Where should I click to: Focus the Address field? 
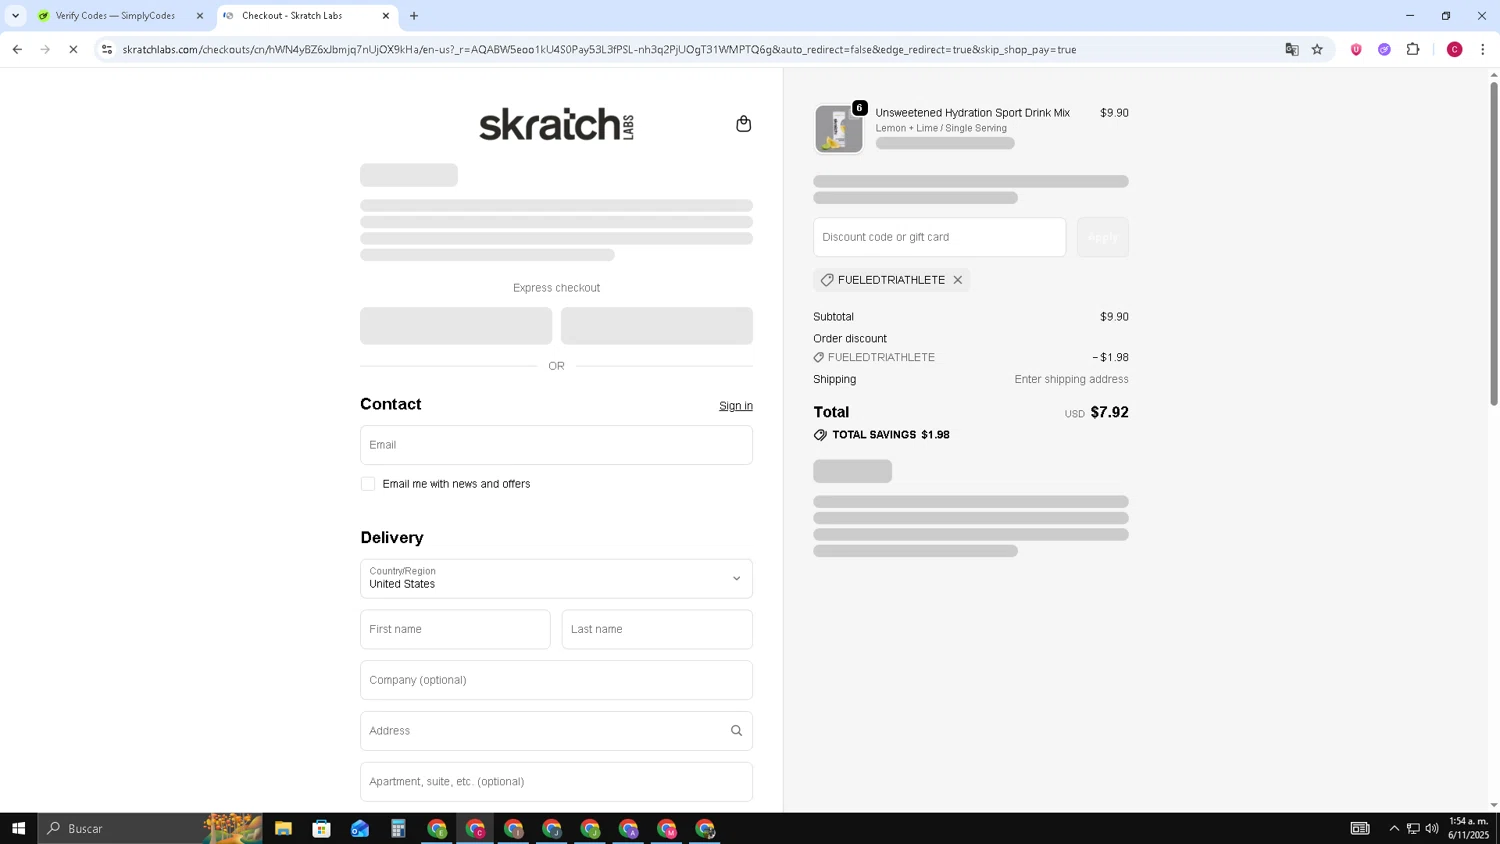pos(556,731)
